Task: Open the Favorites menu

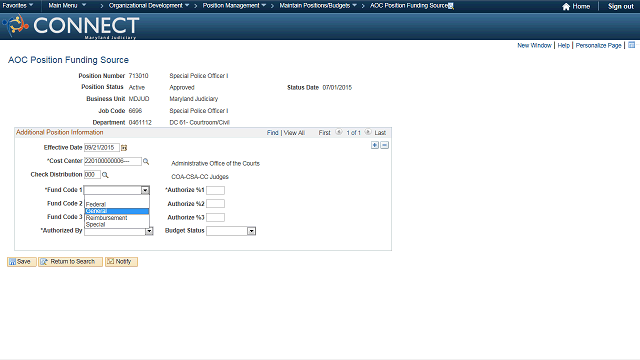Action: tap(18, 6)
